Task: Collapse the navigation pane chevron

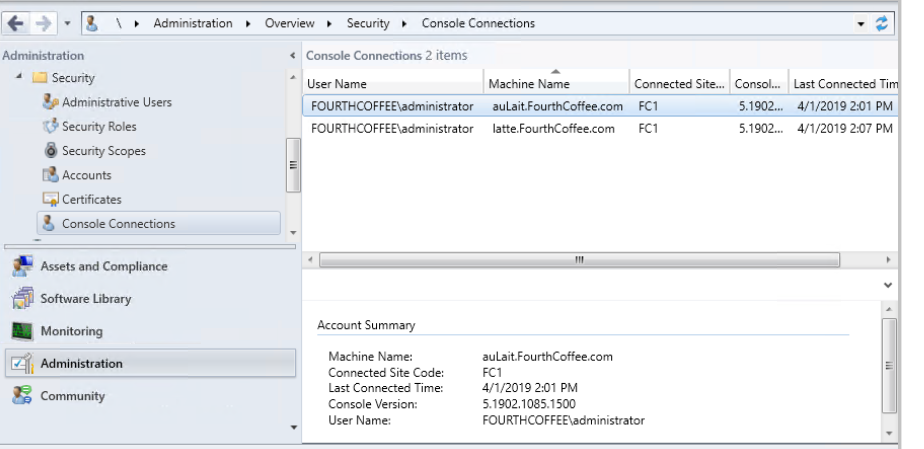Action: [293, 56]
